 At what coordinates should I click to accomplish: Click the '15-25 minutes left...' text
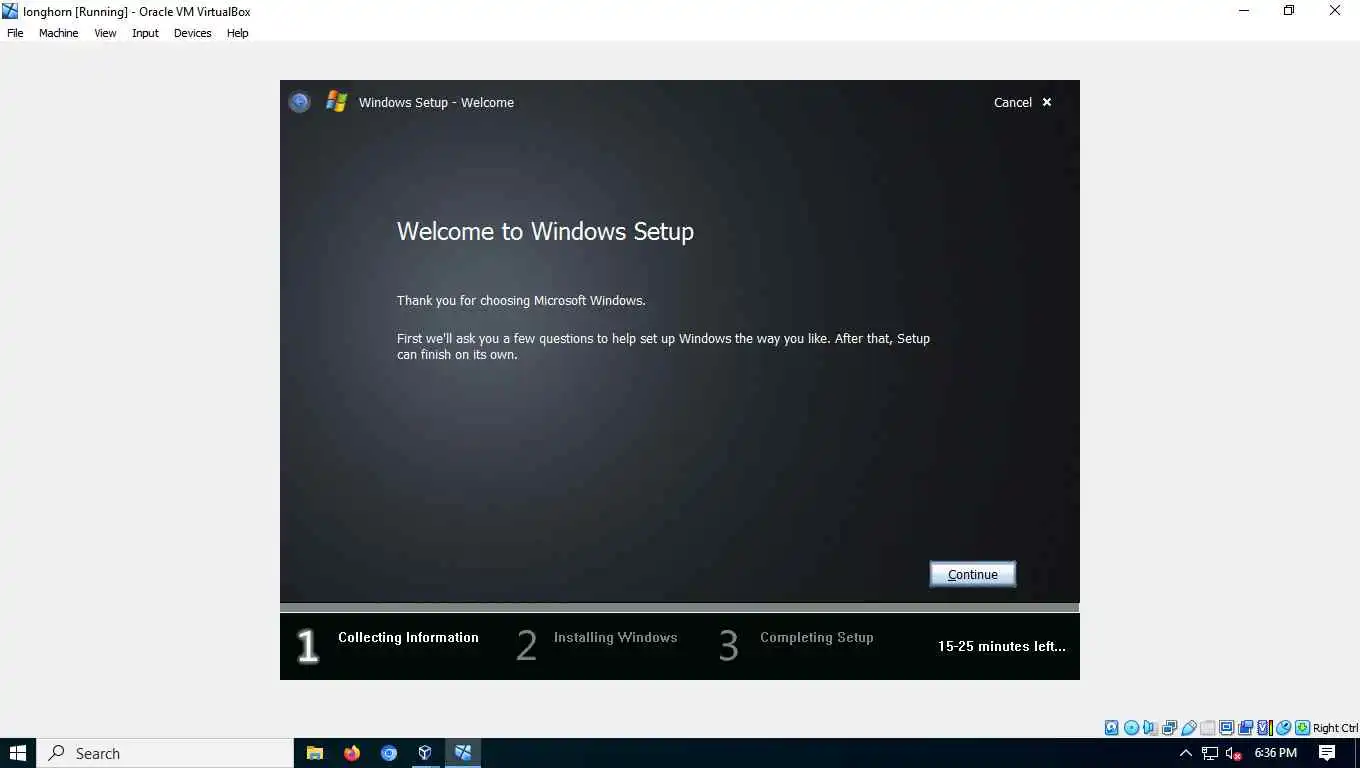pyautogui.click(x=1001, y=646)
